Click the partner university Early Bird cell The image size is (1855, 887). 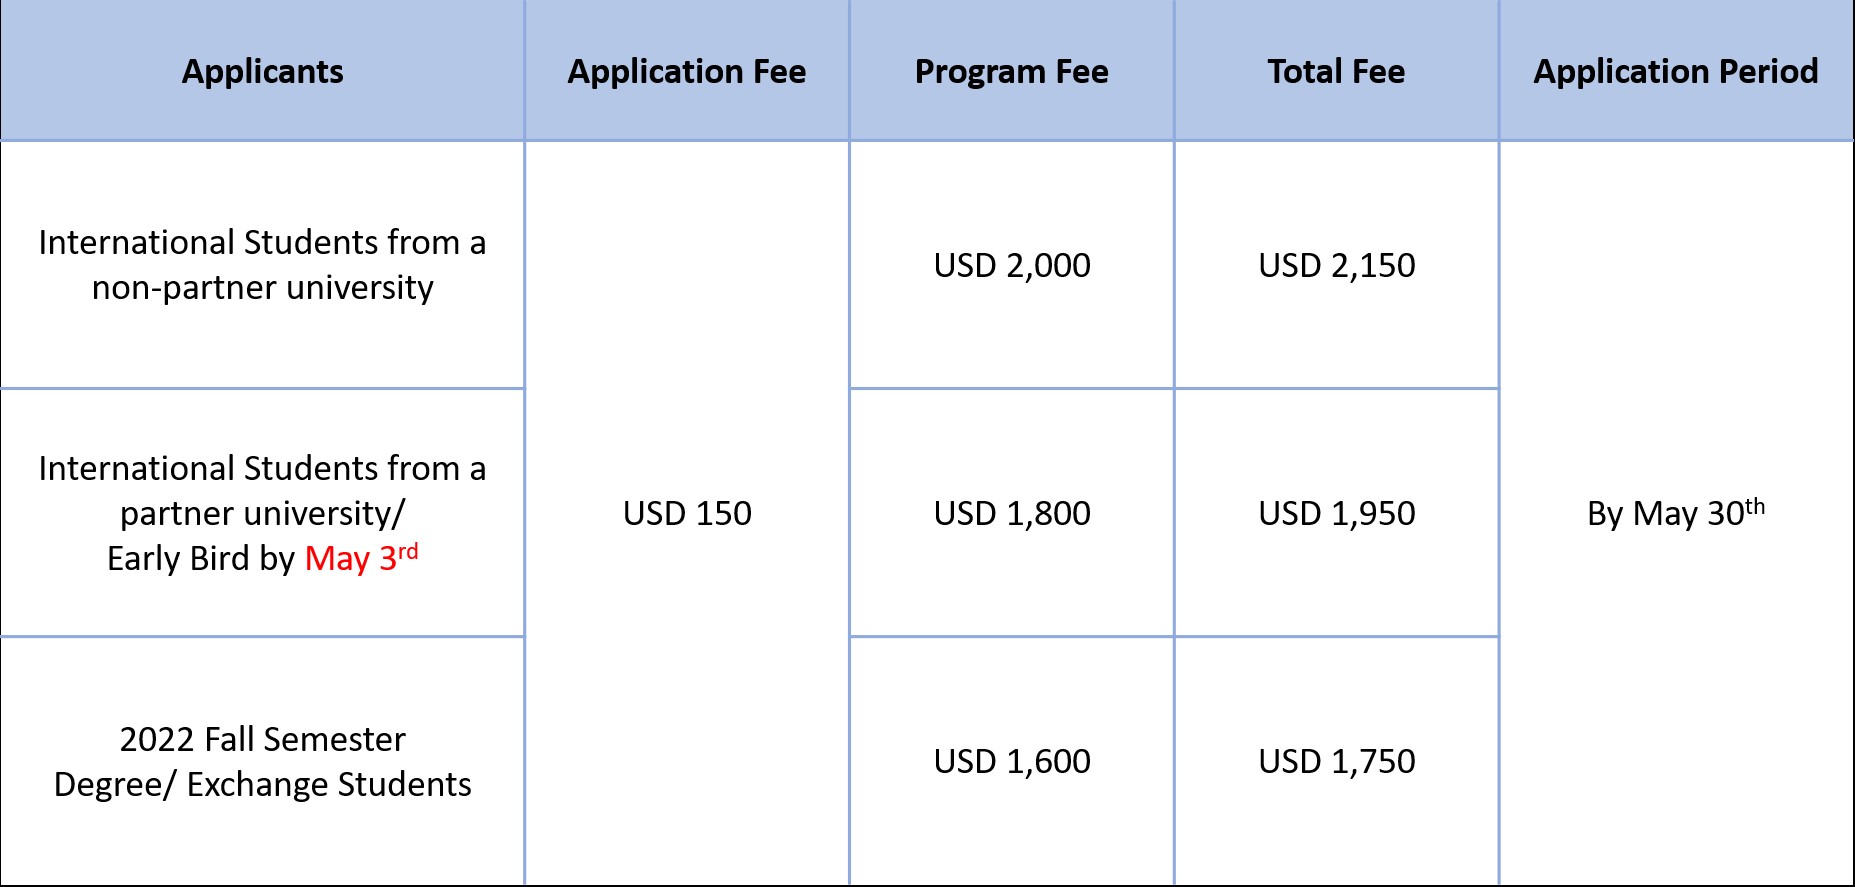pyautogui.click(x=262, y=513)
